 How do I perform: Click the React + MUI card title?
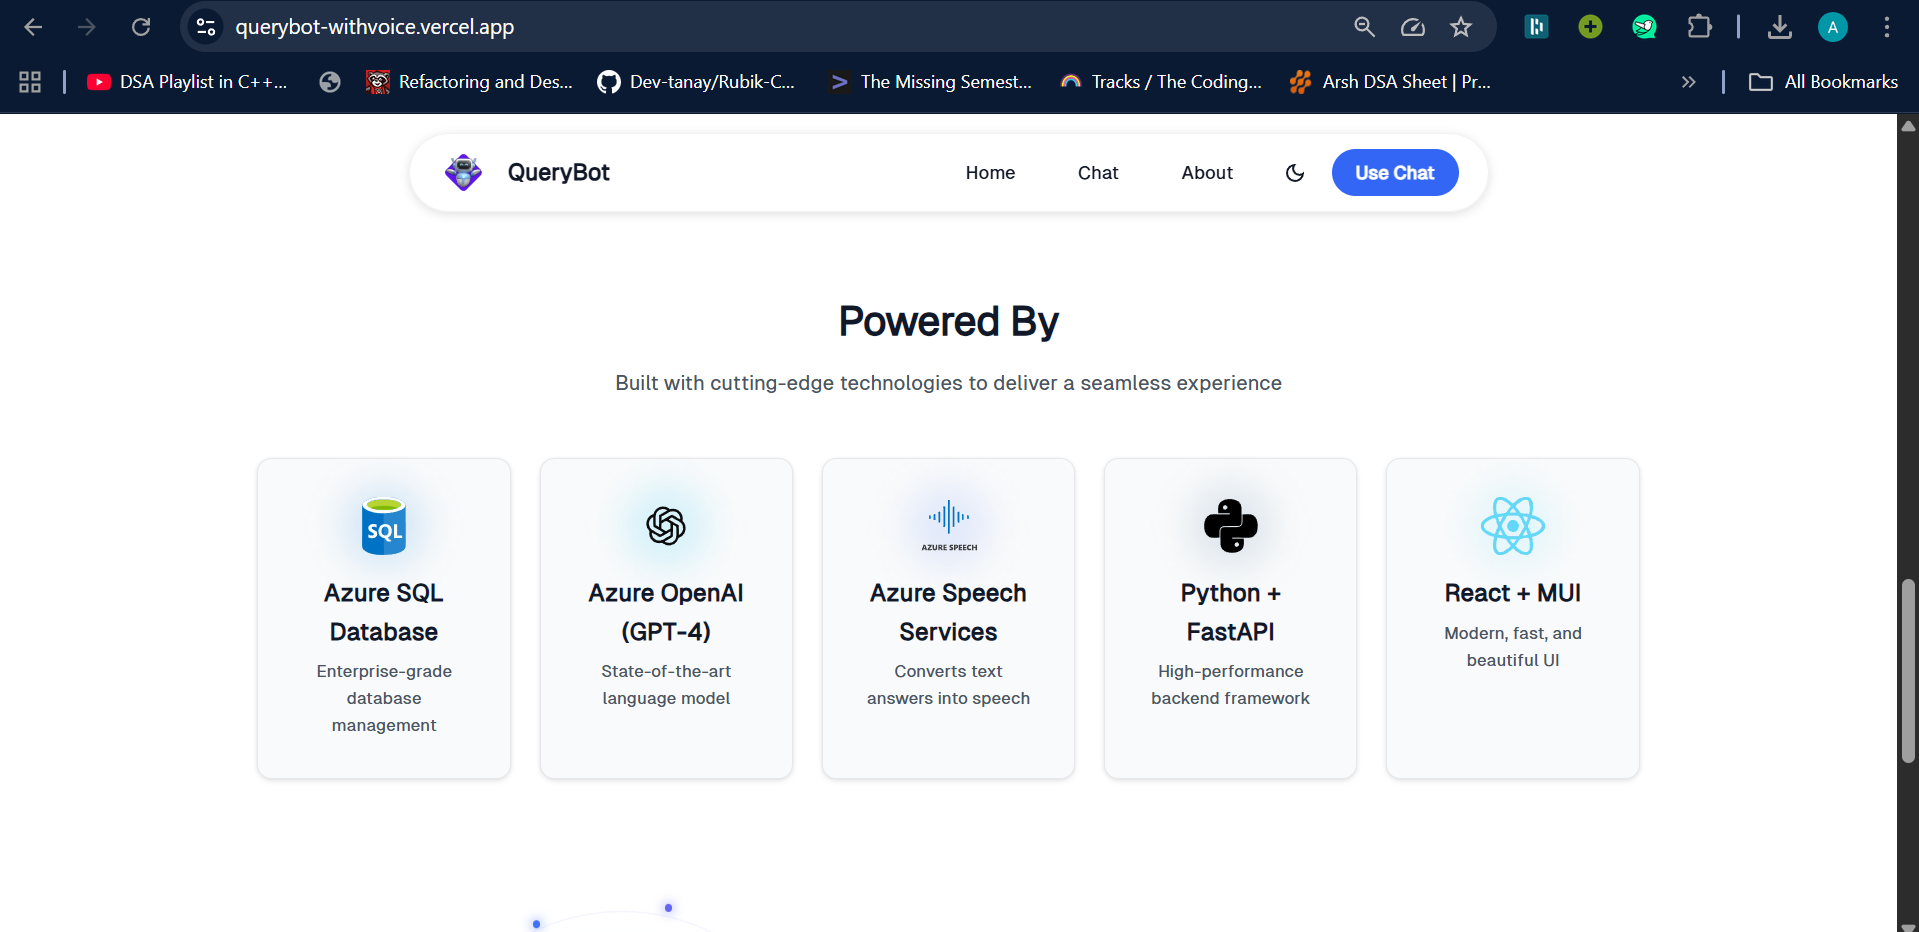(1513, 593)
